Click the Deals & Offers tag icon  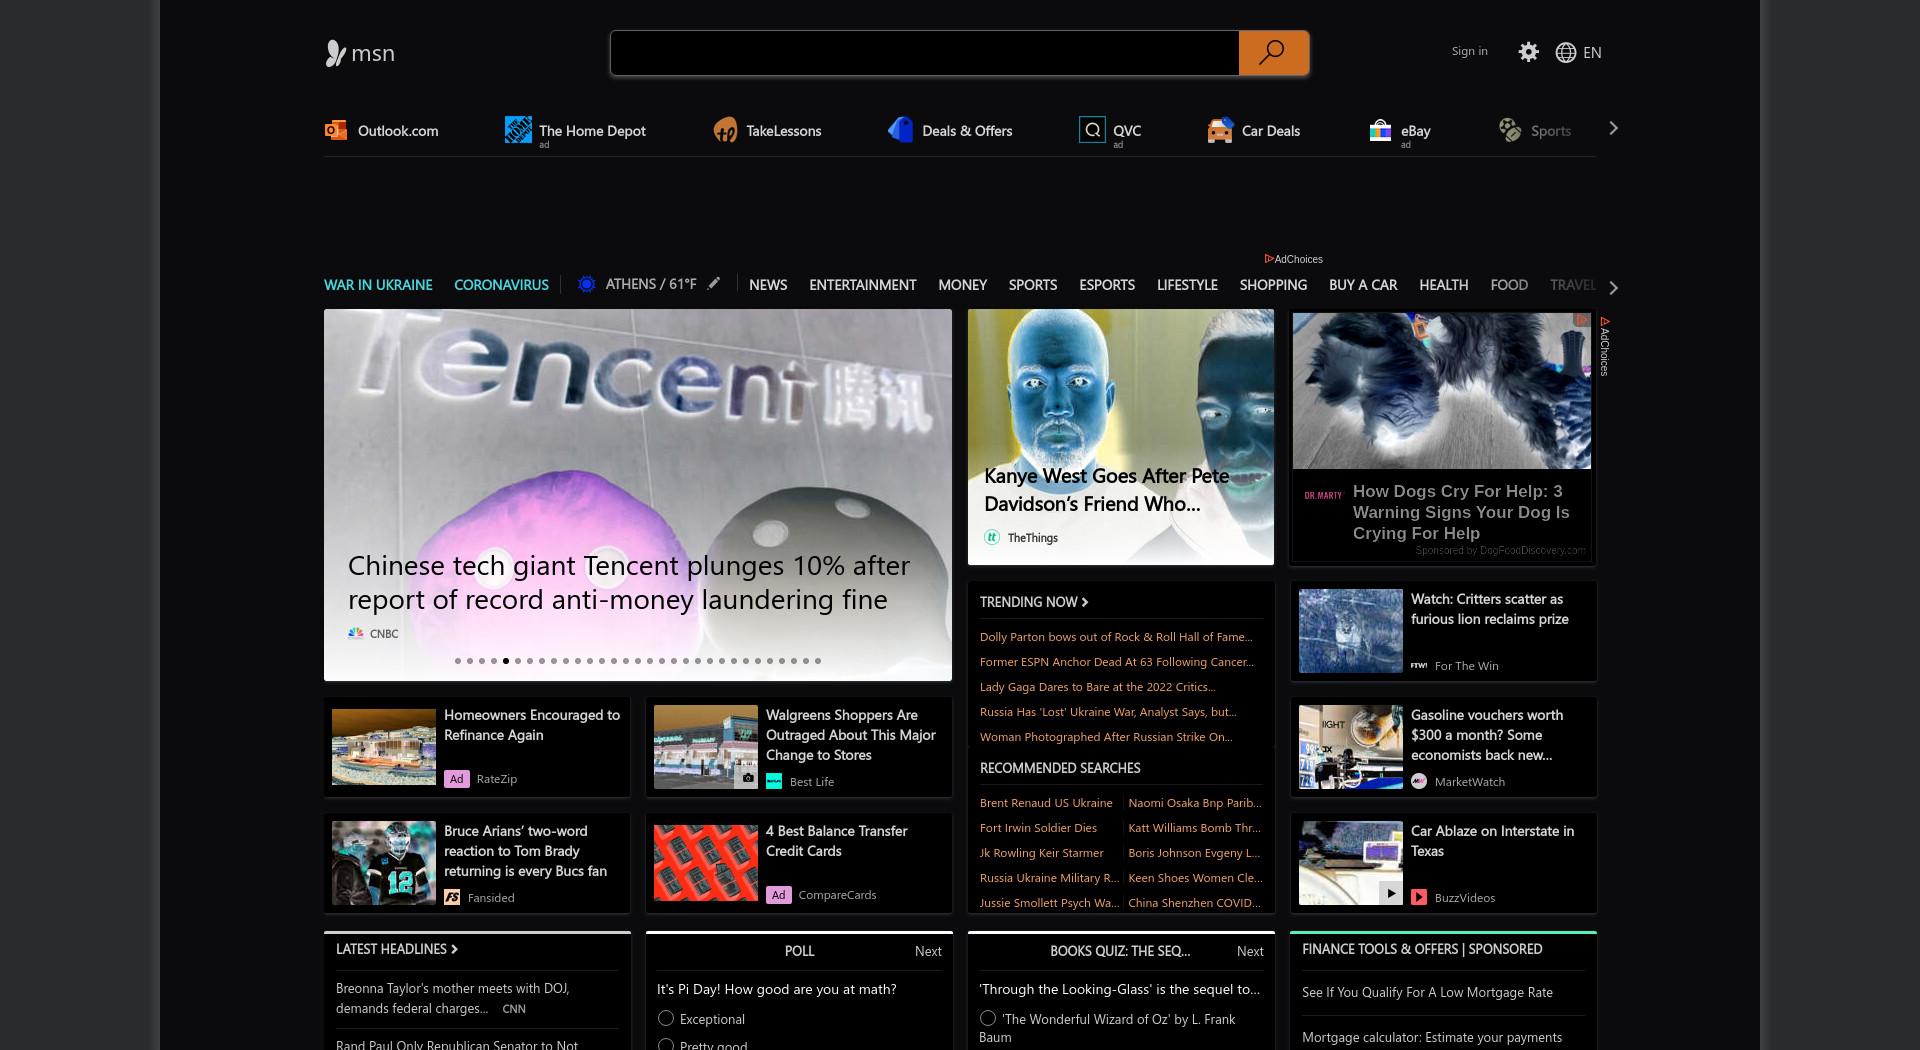point(900,130)
